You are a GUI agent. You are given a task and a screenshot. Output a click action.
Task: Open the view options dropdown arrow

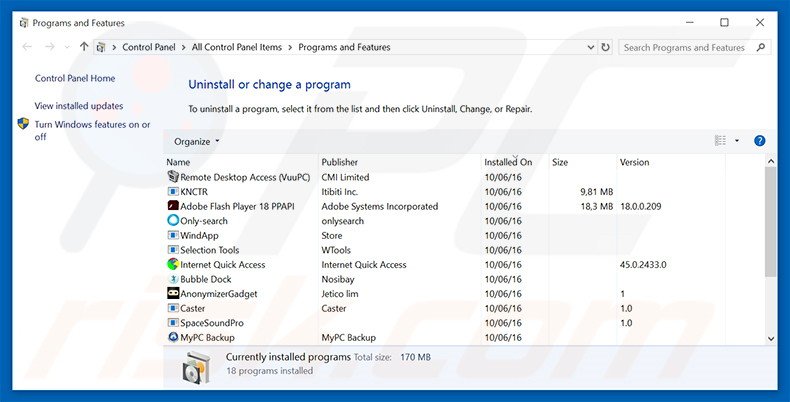737,141
